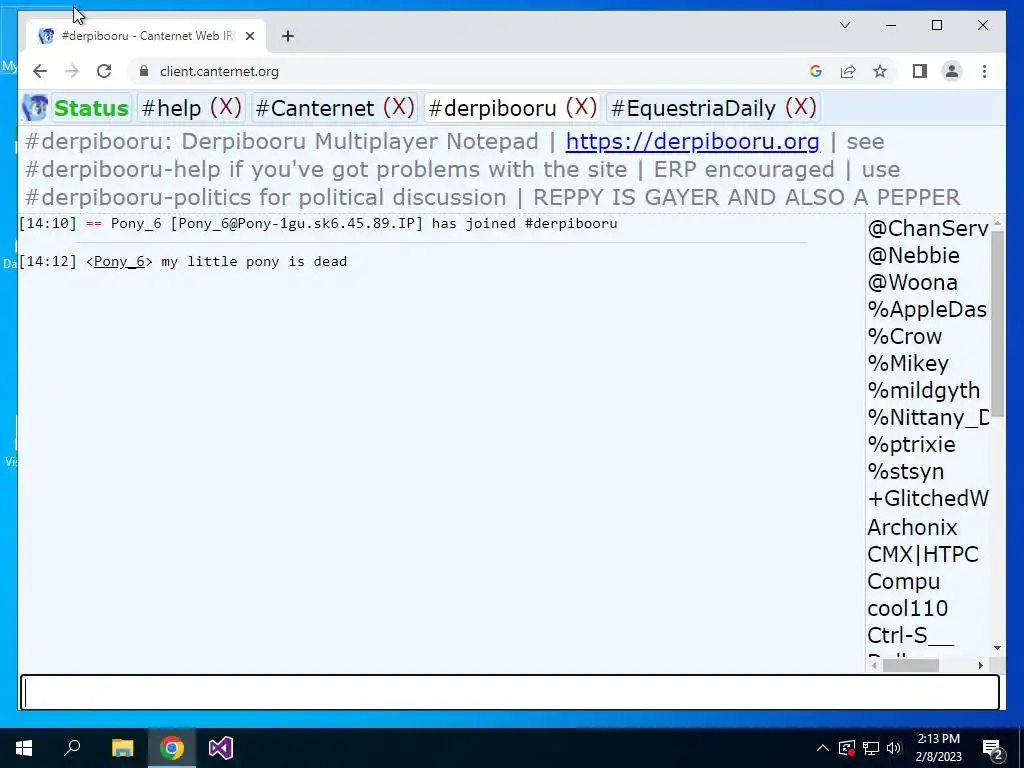
Task: Open Chrome three-dot menu
Action: tap(984, 71)
